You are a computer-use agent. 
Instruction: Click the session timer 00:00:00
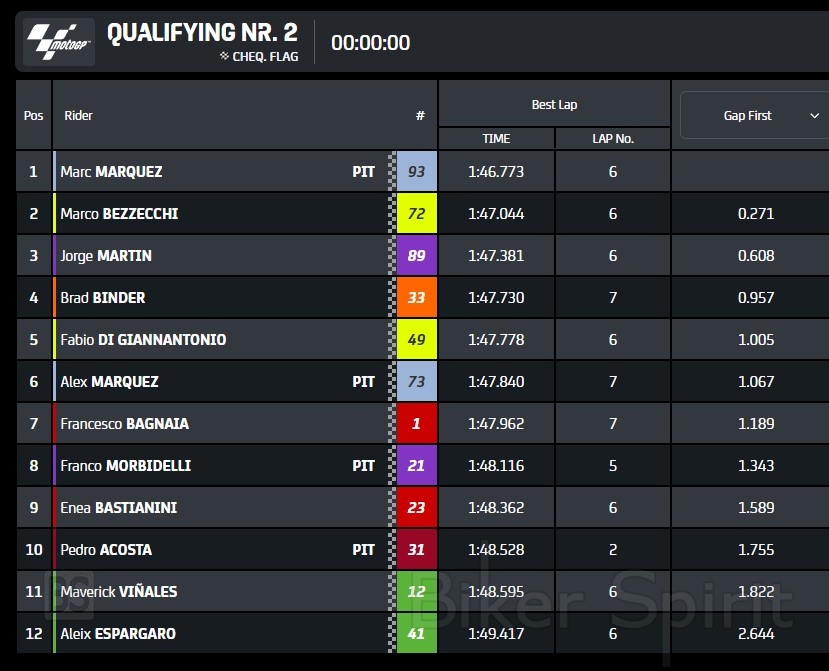pos(370,43)
